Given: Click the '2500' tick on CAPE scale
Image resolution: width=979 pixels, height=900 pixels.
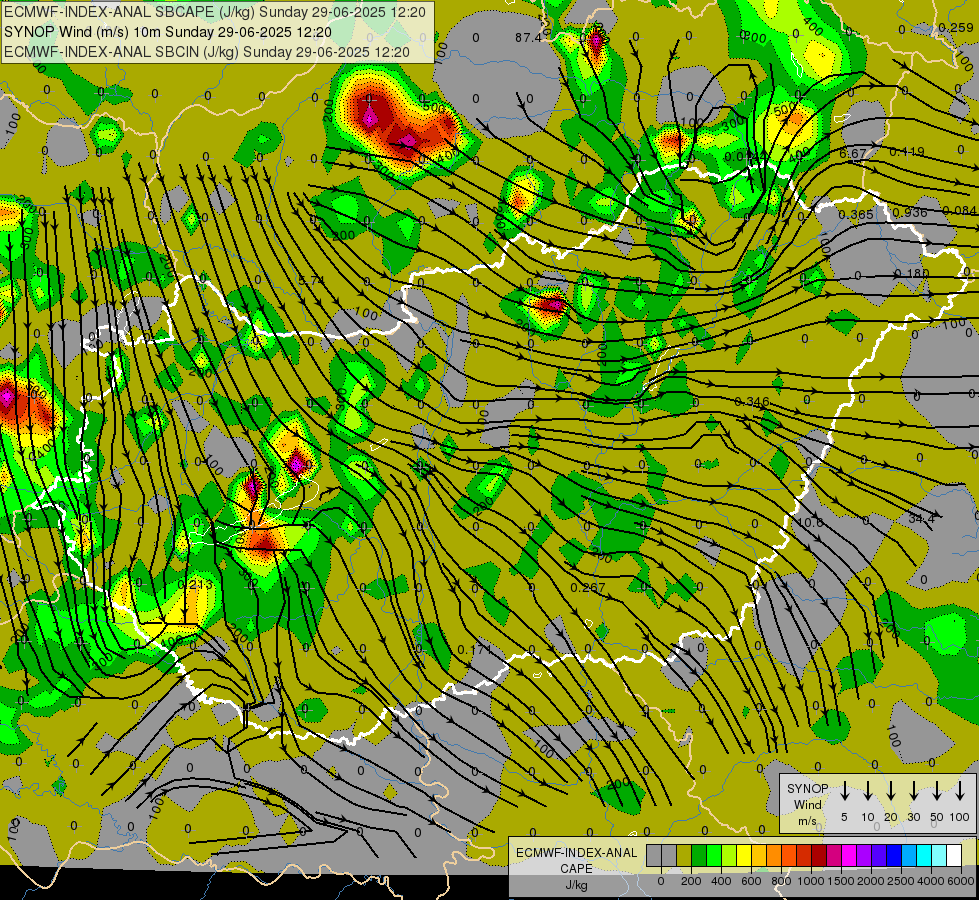Looking at the screenshot, I should 901,881.
